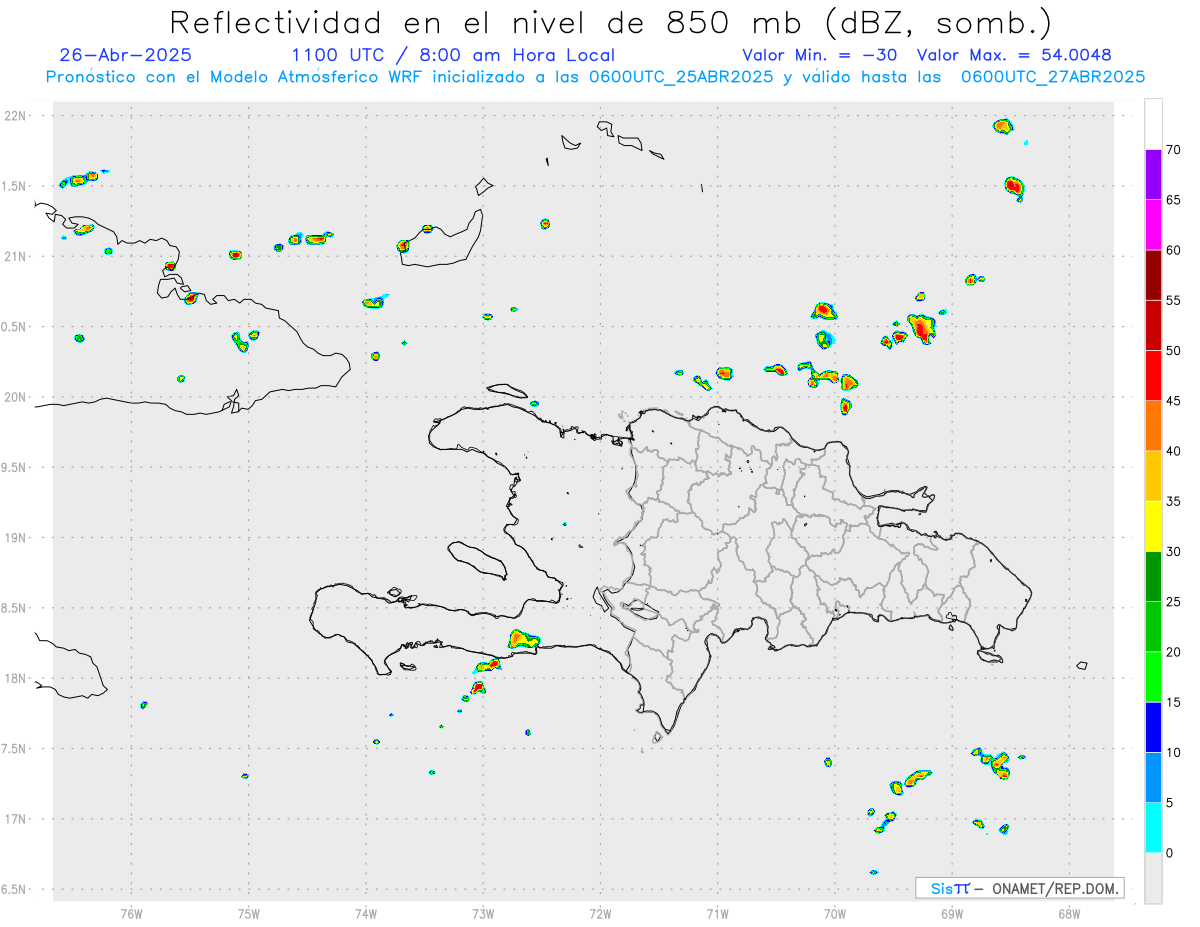The width and height of the screenshot is (1200, 927).
Task: Click the colorbar value label '35'
Action: pyautogui.click(x=1173, y=501)
